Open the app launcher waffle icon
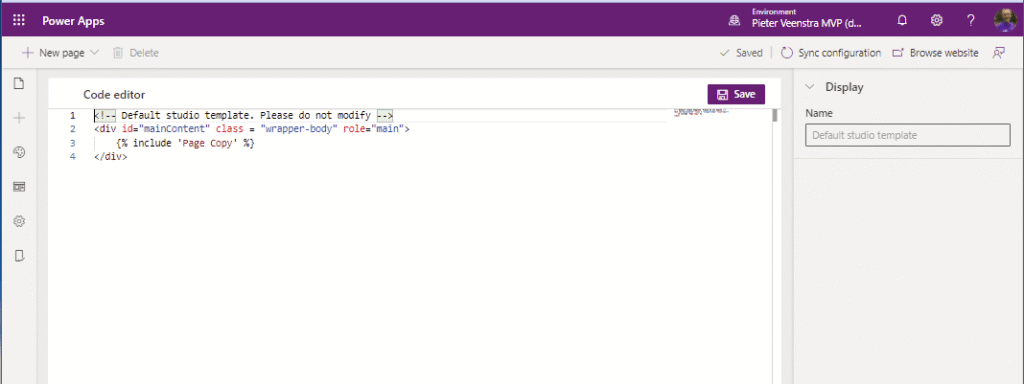Viewport: 1024px width, 384px height. pyautogui.click(x=19, y=20)
